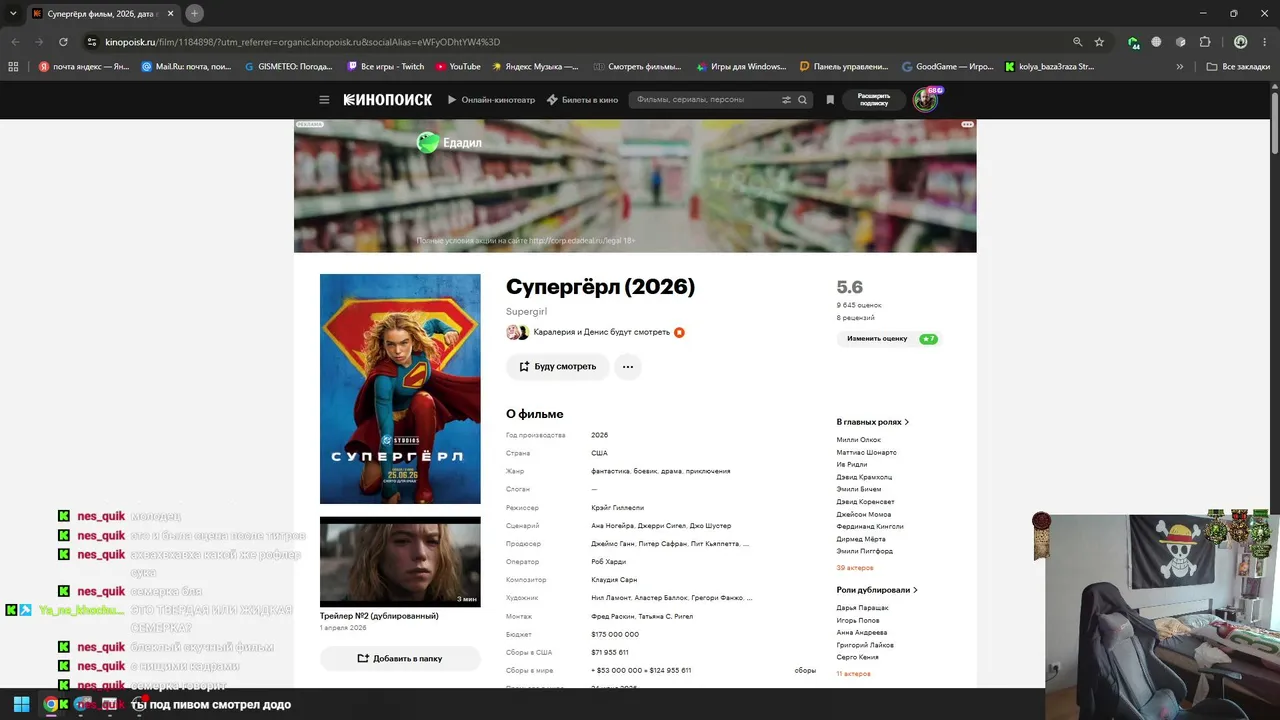Open почта яндекс bookmark
Viewport: 1280px width, 720px height.
84,67
